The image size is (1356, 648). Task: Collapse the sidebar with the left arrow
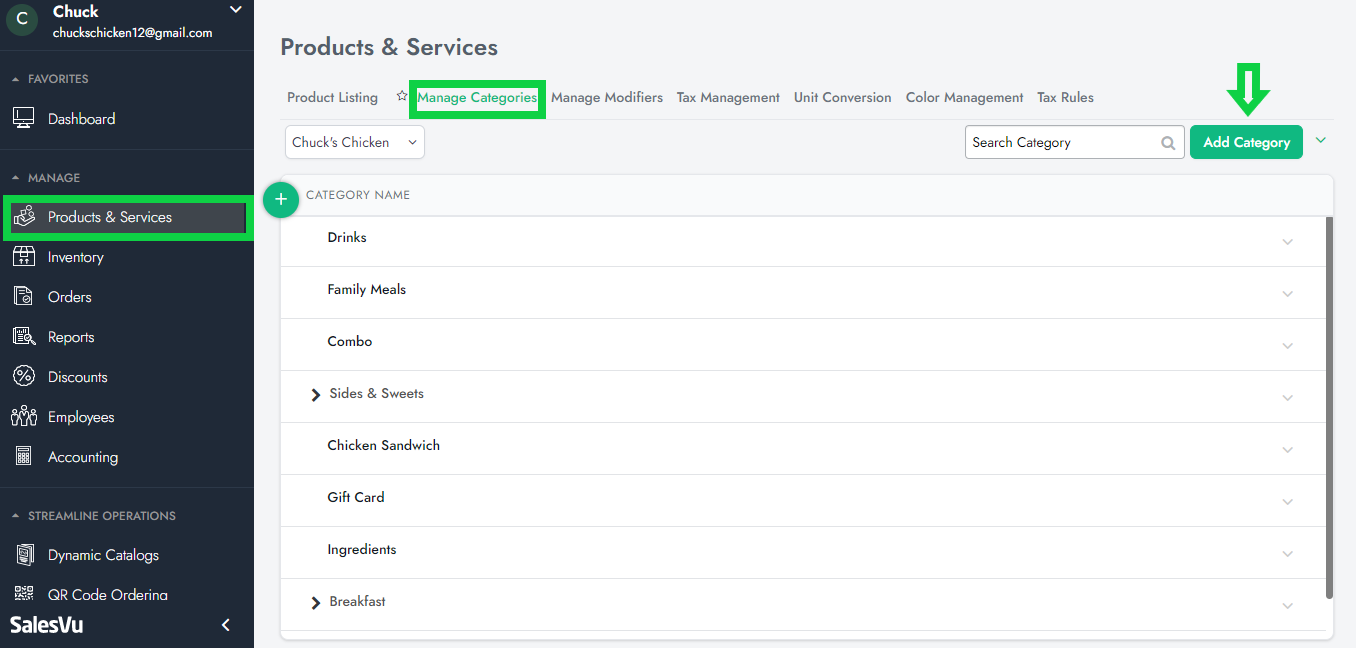pyautogui.click(x=226, y=625)
